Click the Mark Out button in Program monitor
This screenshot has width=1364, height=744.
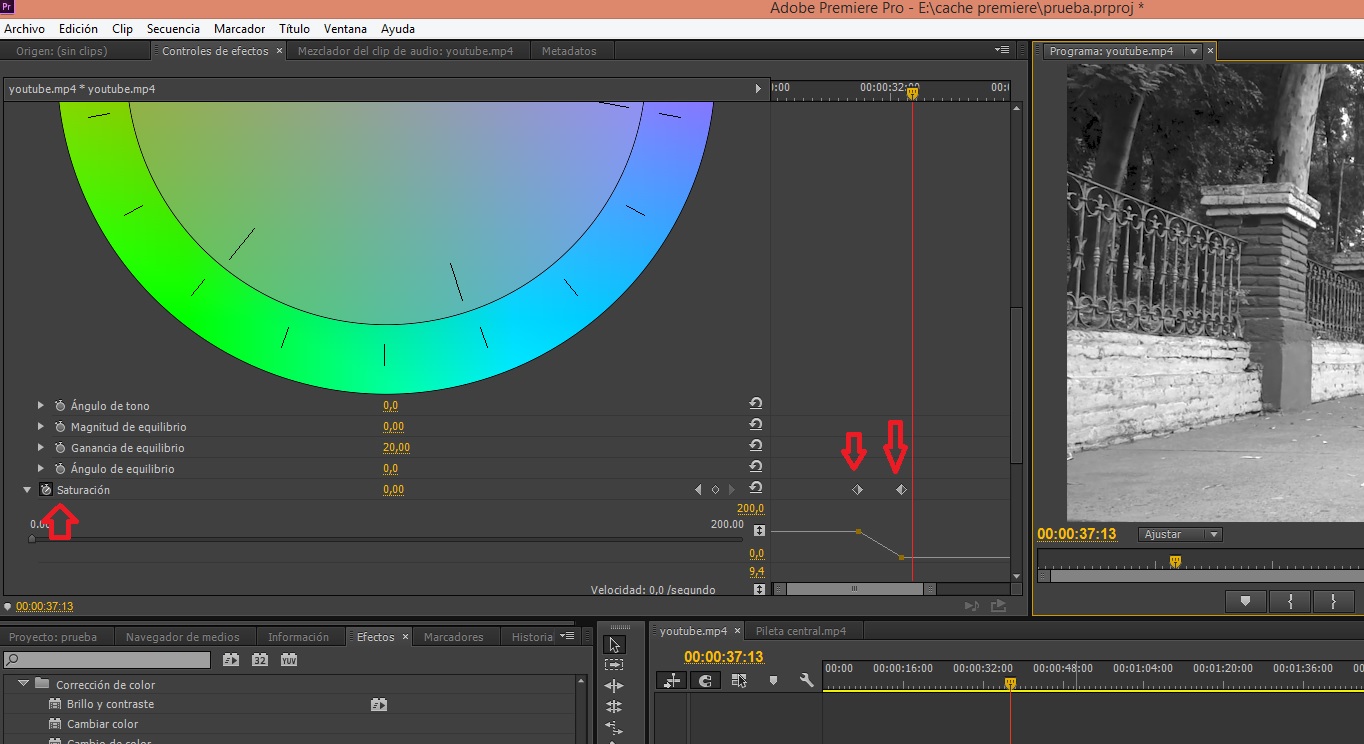(x=1332, y=601)
